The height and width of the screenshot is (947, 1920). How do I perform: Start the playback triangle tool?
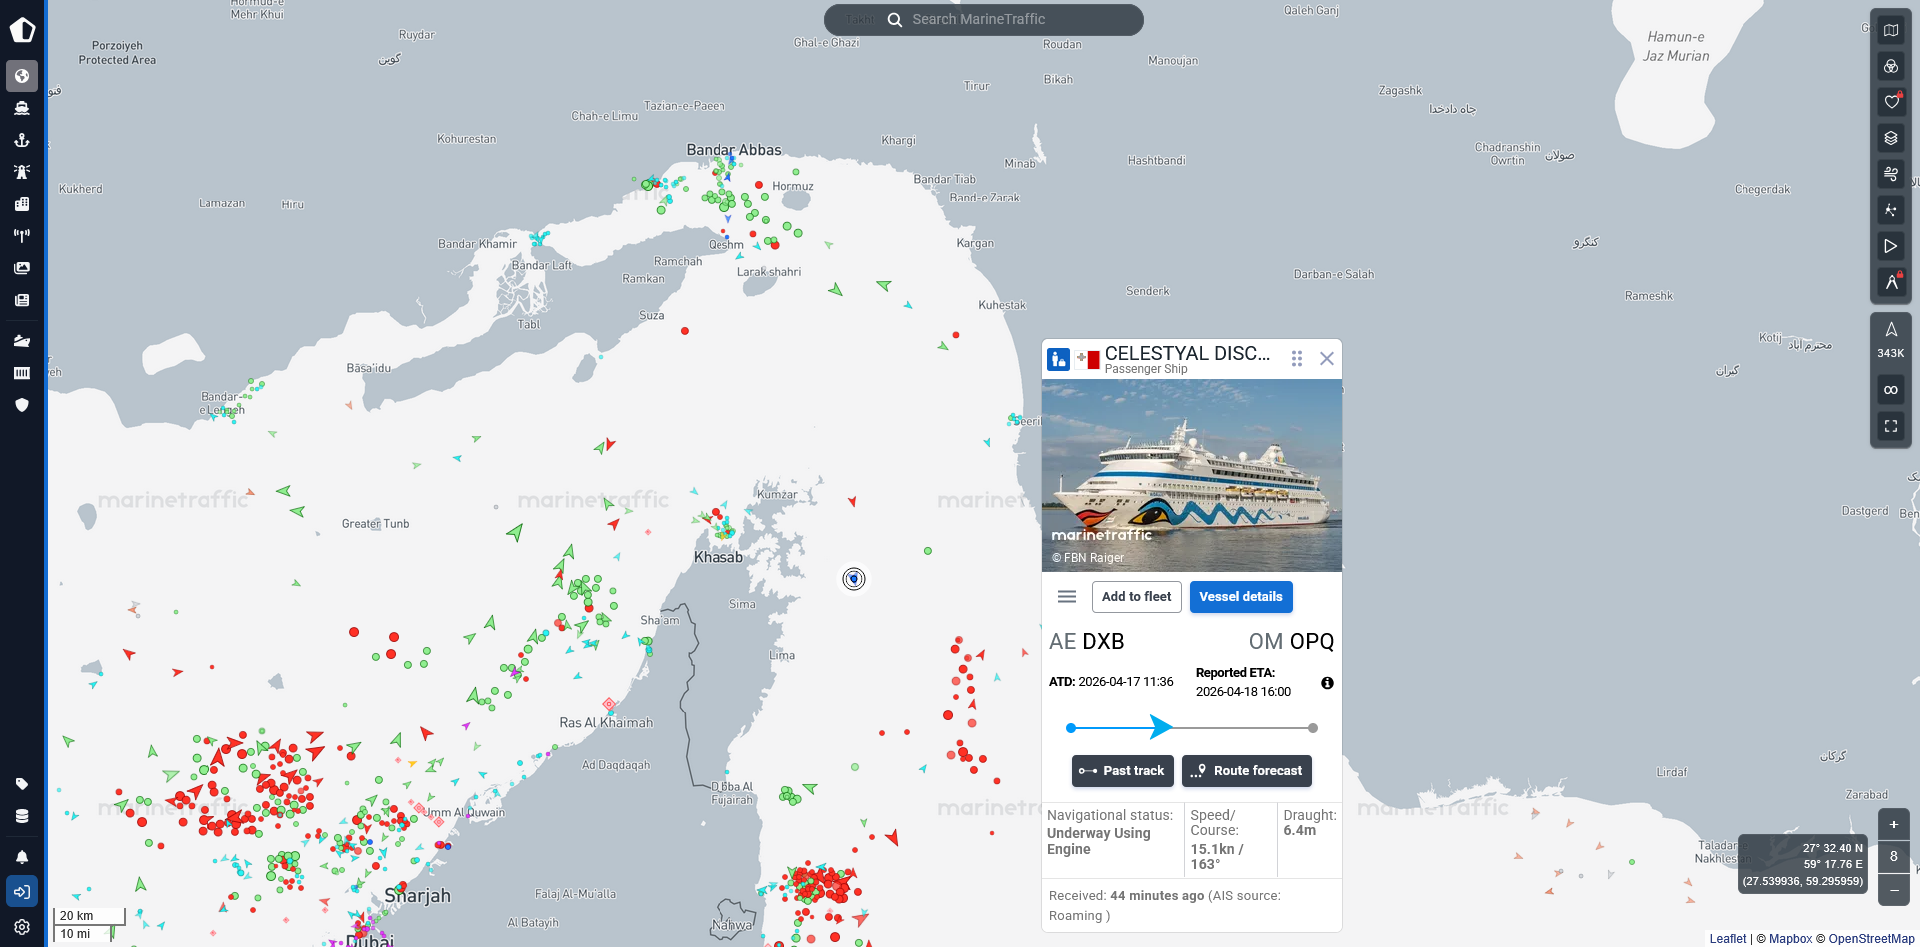pyautogui.click(x=1891, y=246)
